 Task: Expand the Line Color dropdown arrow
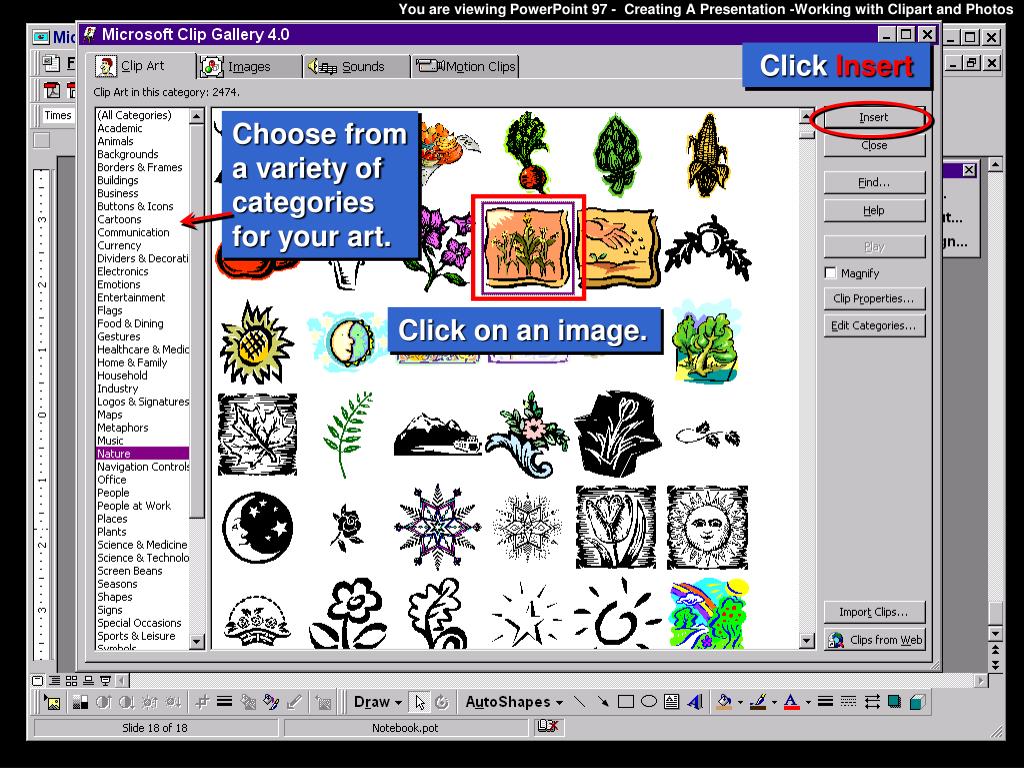coord(775,702)
